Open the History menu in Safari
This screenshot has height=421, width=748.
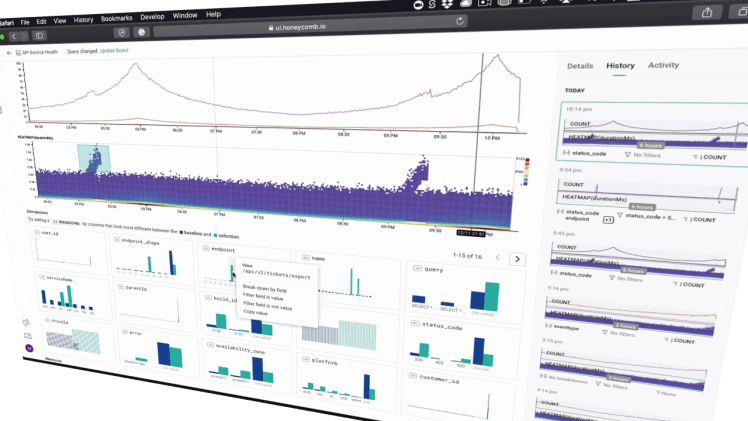[x=84, y=18]
